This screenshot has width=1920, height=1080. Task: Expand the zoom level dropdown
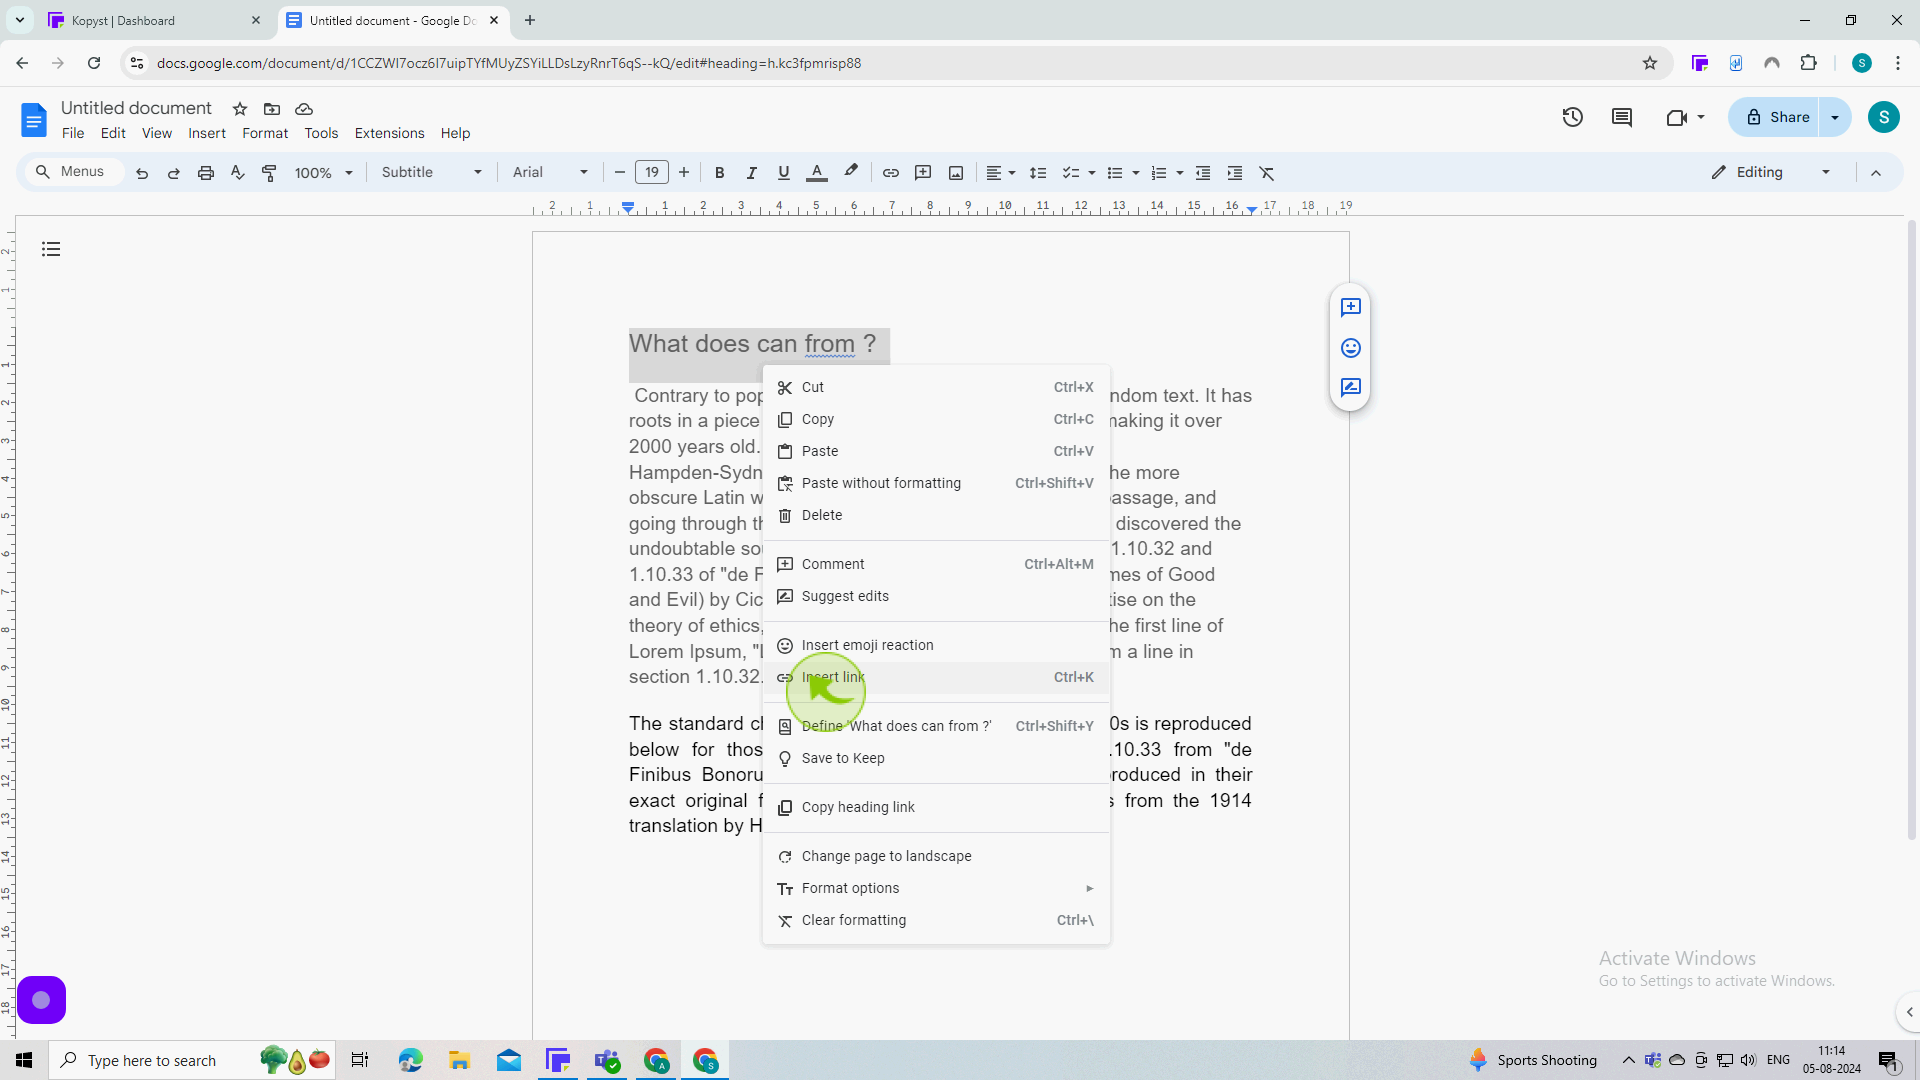349,173
